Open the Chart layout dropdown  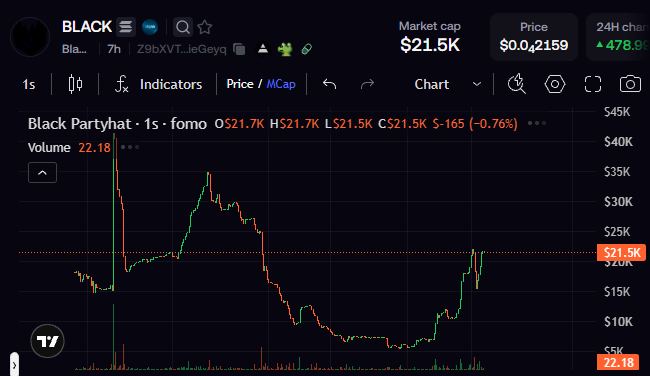tap(448, 84)
